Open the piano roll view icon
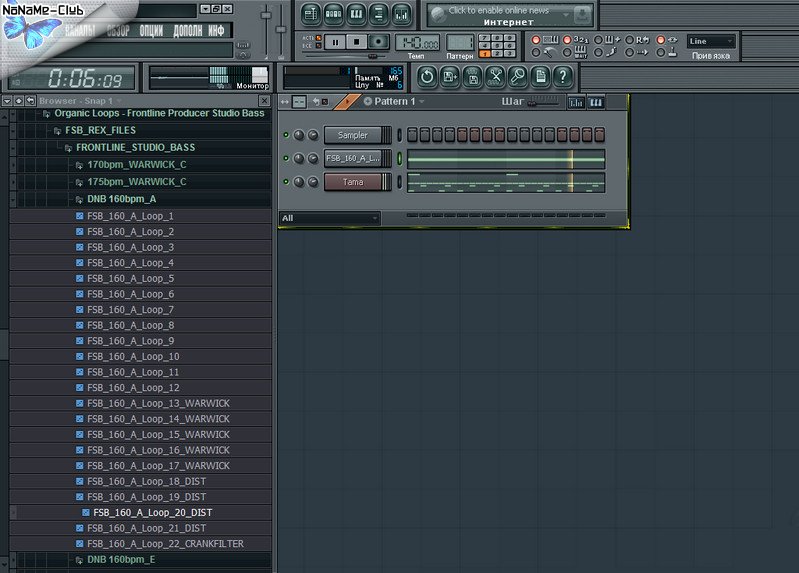 (357, 14)
